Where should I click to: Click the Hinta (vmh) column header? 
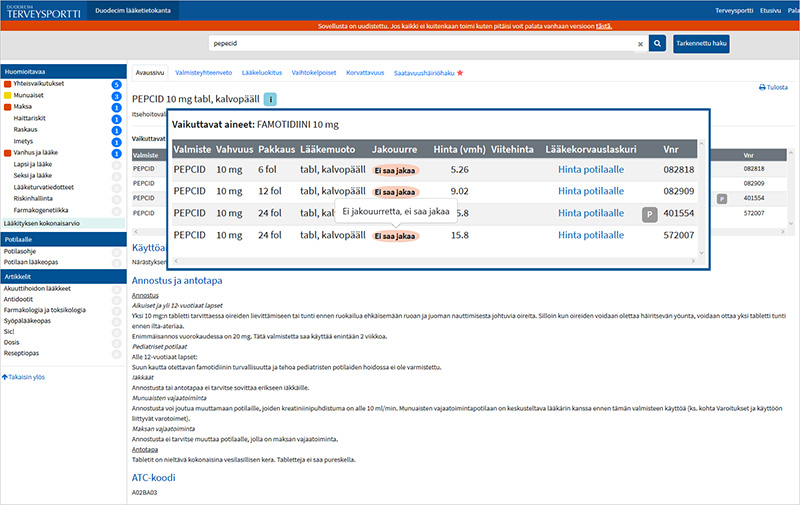point(459,149)
